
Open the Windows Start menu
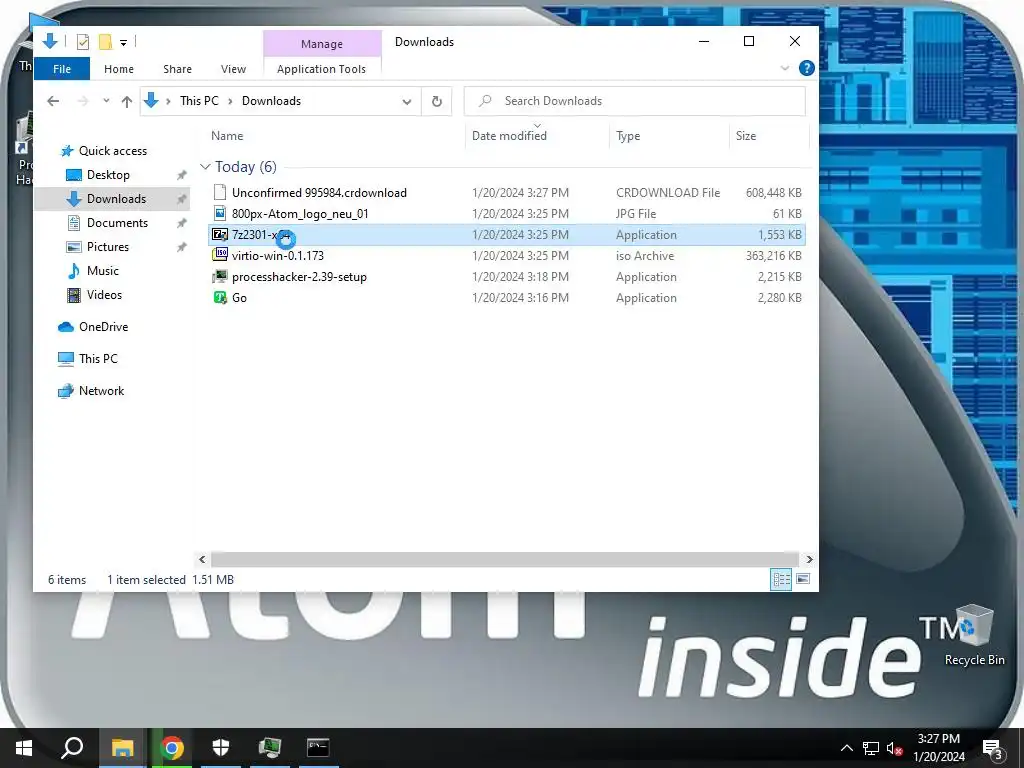tap(24, 748)
